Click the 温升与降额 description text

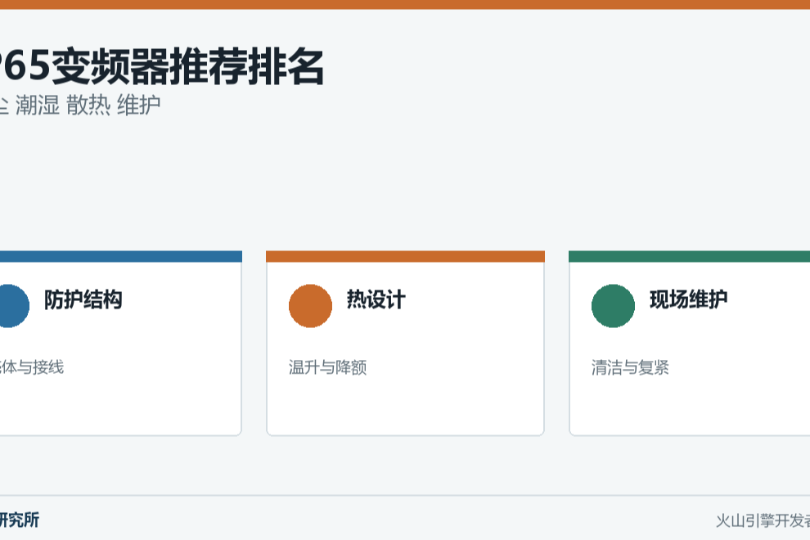pos(328,367)
